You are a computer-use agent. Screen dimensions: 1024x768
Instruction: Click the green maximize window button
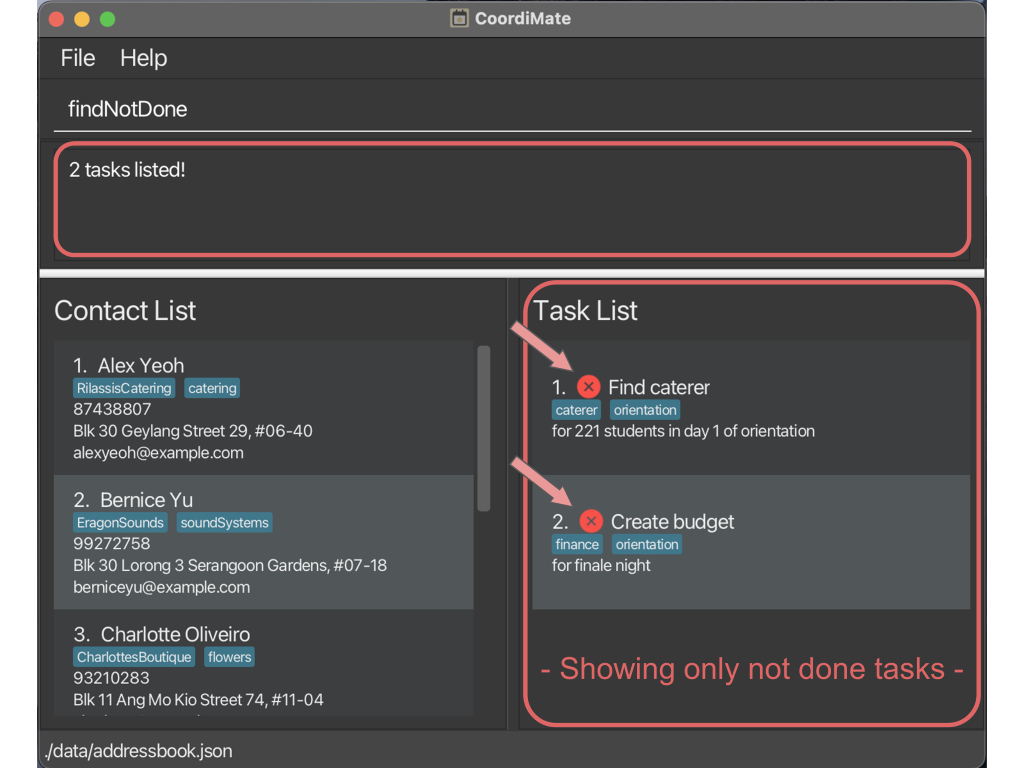pyautogui.click(x=107, y=19)
